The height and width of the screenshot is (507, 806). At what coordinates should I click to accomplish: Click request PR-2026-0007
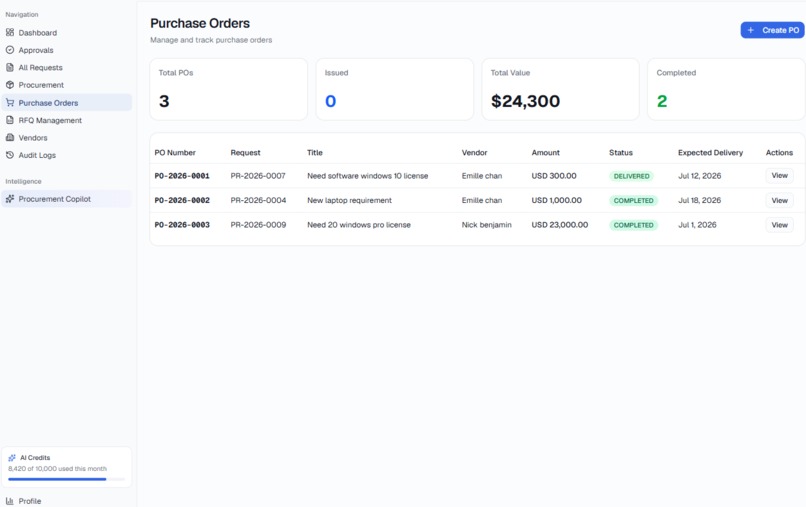[x=258, y=176]
